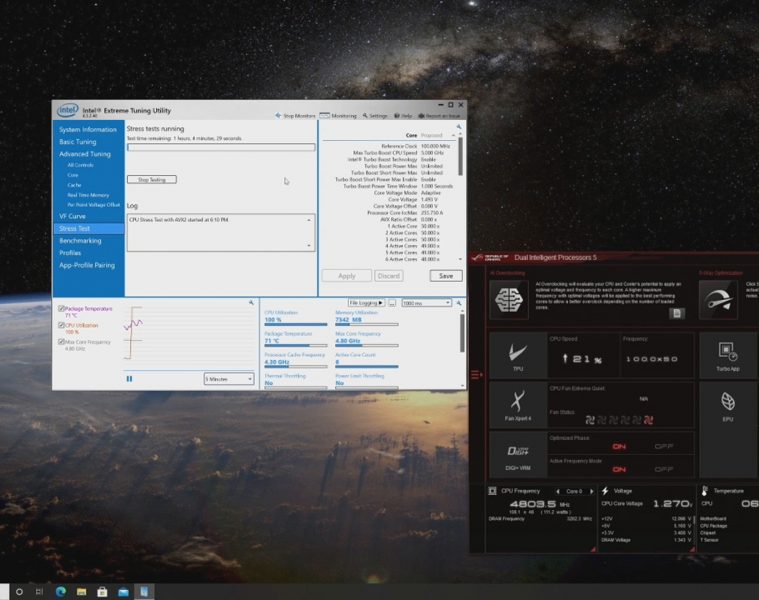Click settings summary vertical scrollbar
Viewport: 759px width, 600px height.
460,157
